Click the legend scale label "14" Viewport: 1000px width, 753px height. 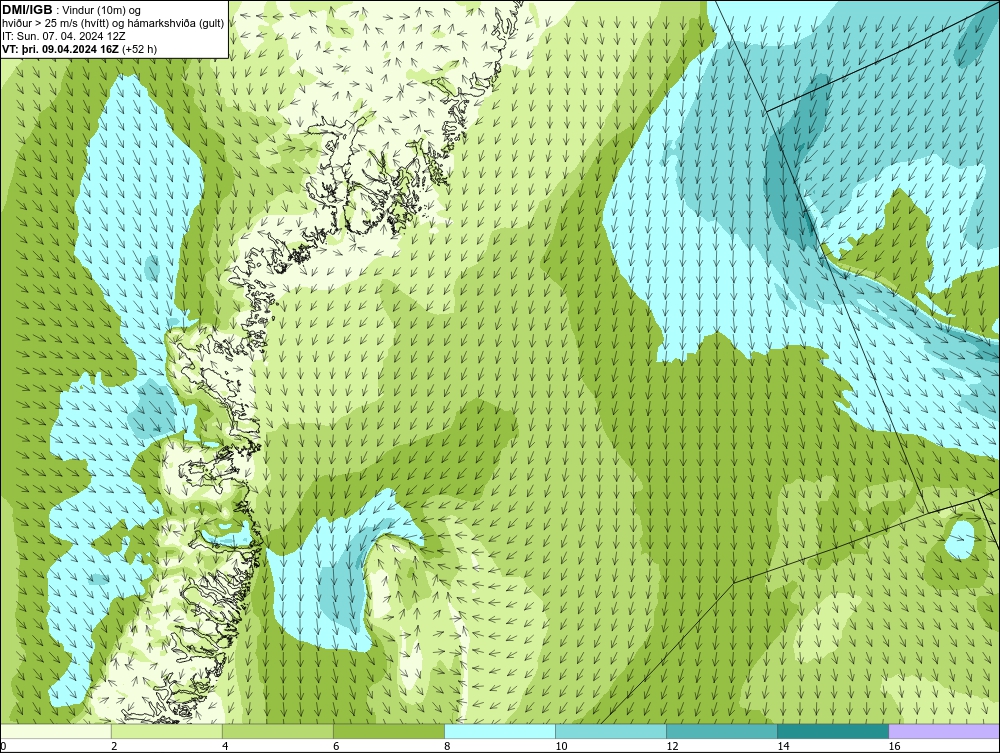(x=783, y=747)
